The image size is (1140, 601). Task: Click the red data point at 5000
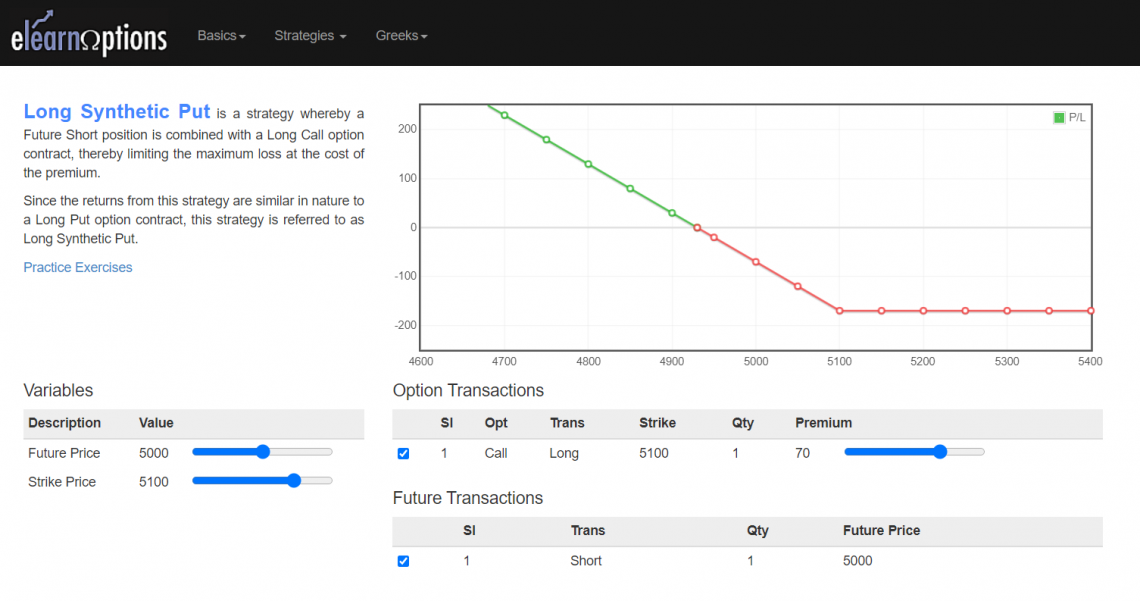point(756,262)
